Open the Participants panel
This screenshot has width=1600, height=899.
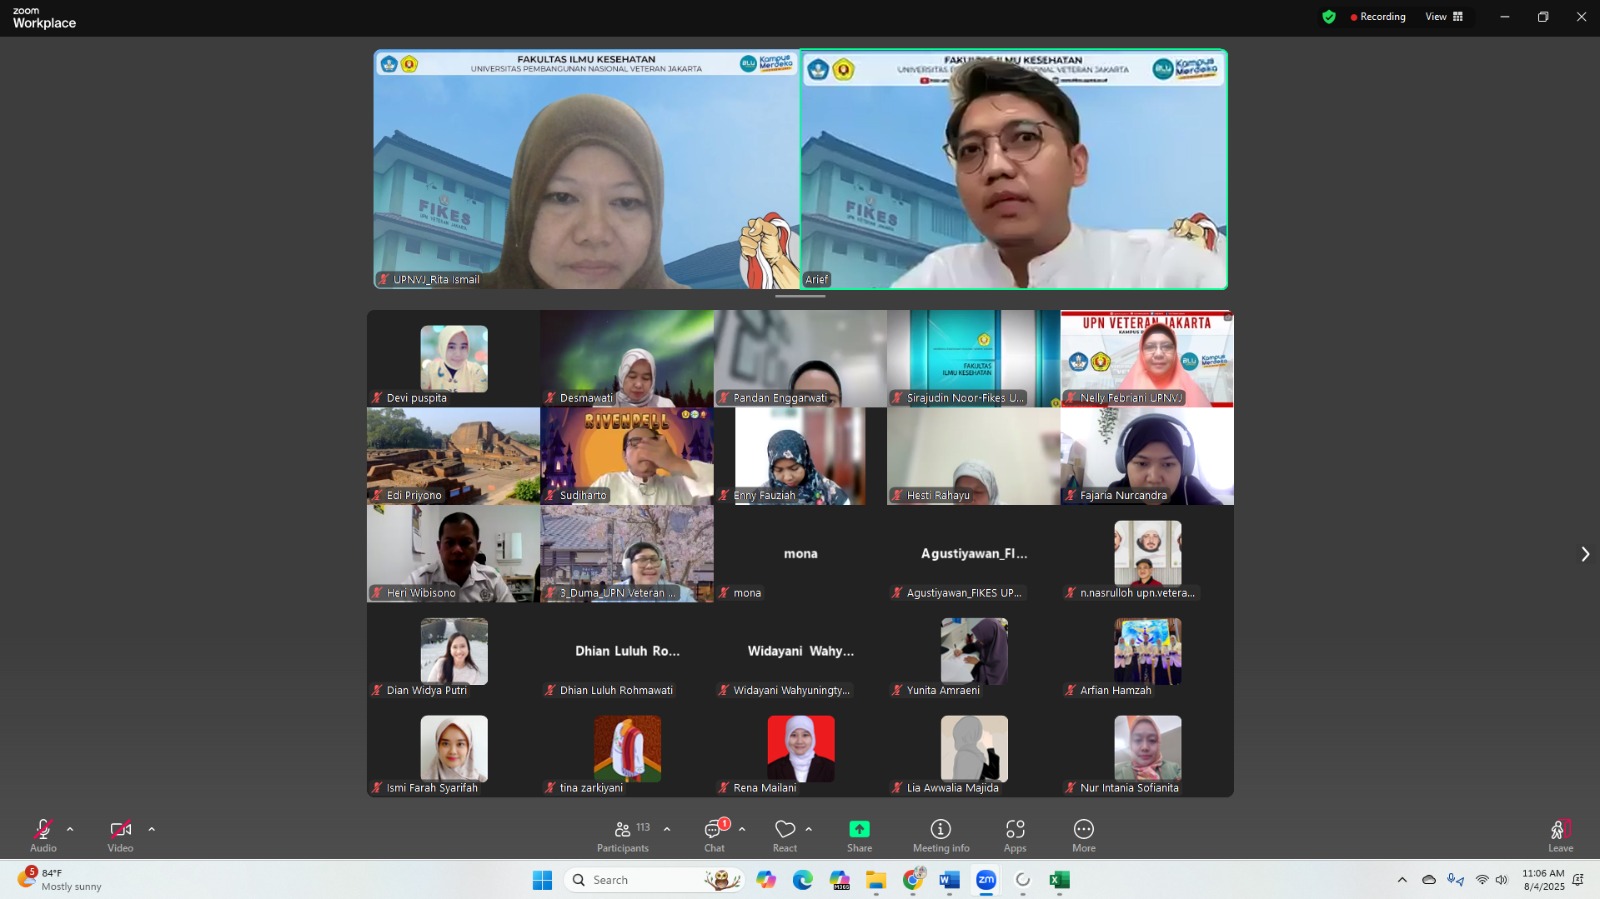point(623,835)
